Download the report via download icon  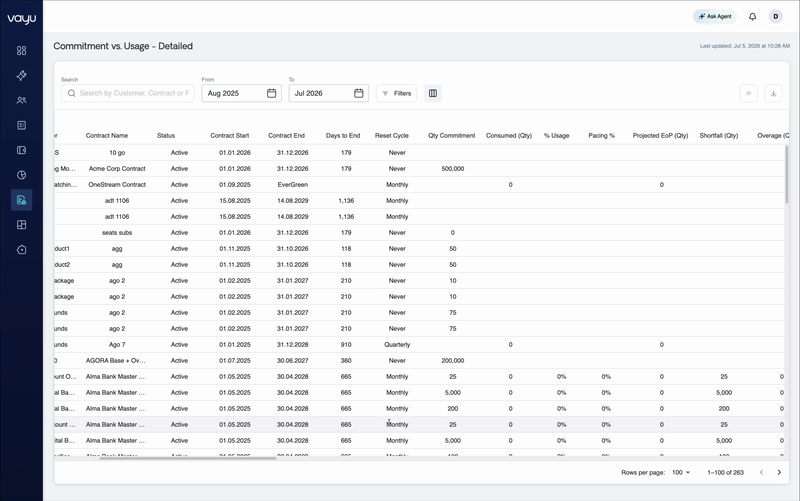[773, 93]
